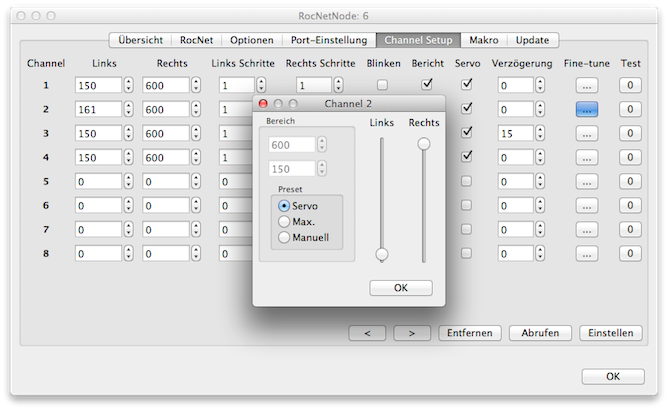This screenshot has height=410, width=668.
Task: Click OK in Channel 2 dialog
Action: pyautogui.click(x=400, y=288)
